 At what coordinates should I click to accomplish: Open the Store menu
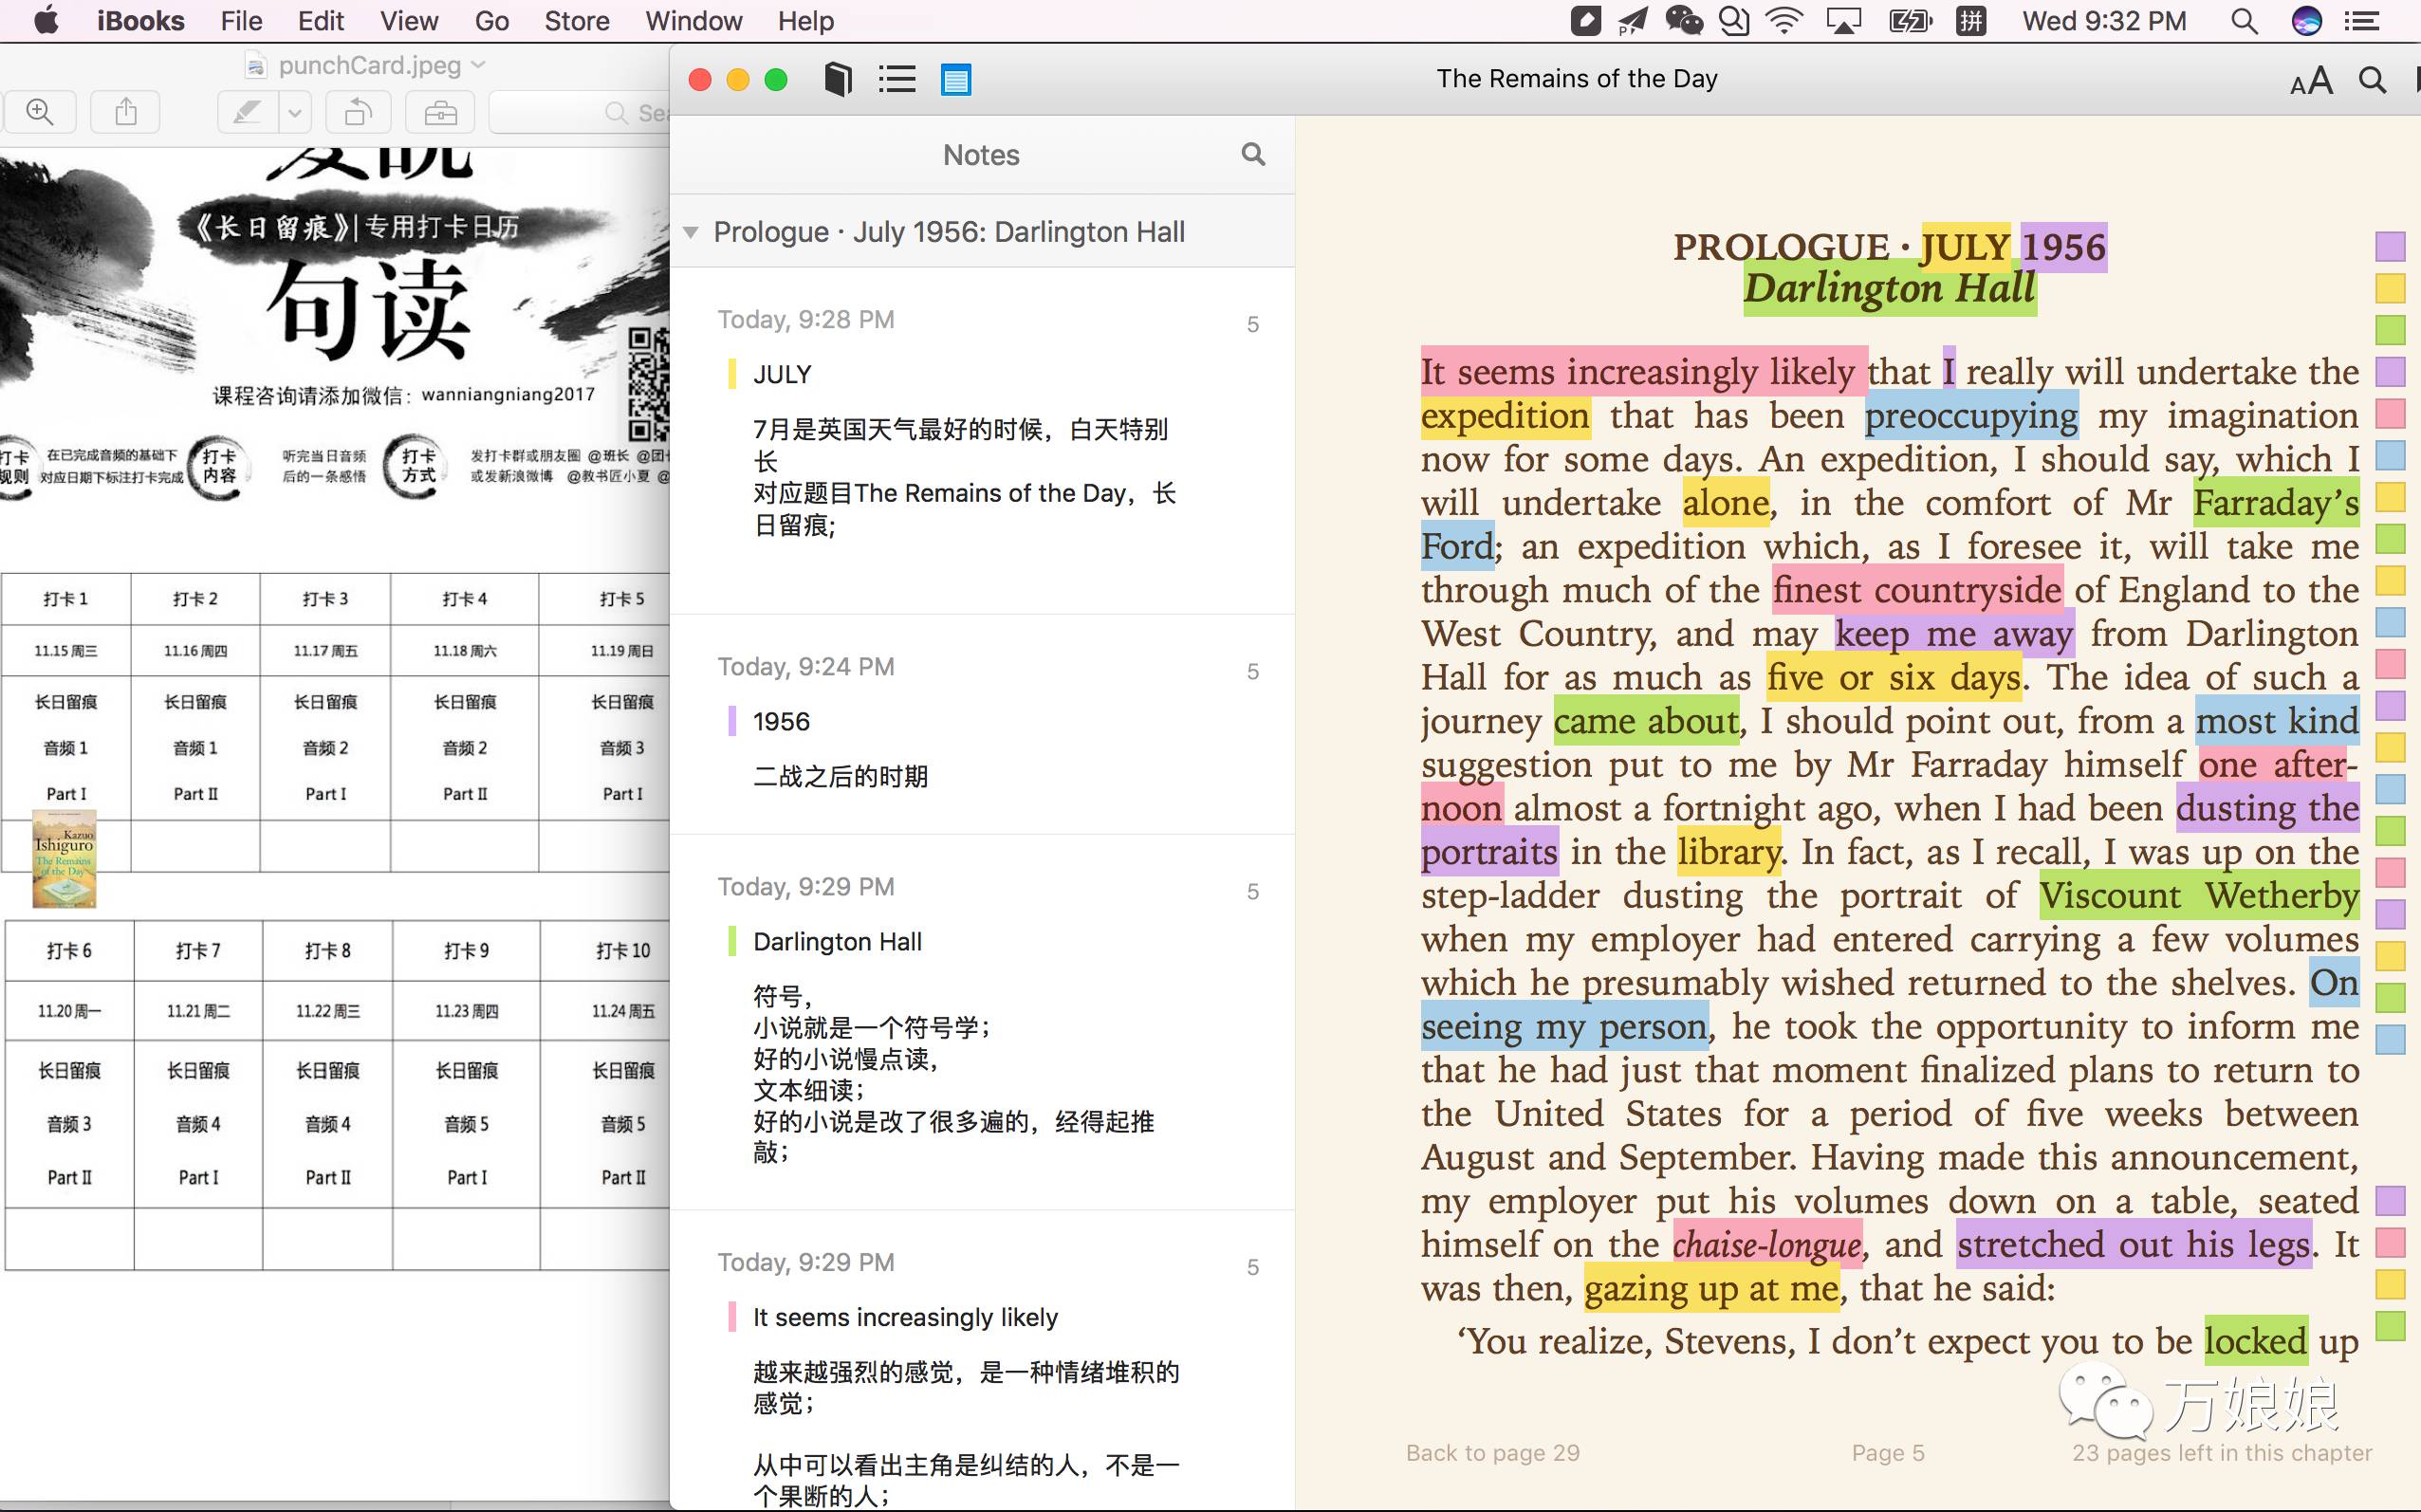coord(576,21)
